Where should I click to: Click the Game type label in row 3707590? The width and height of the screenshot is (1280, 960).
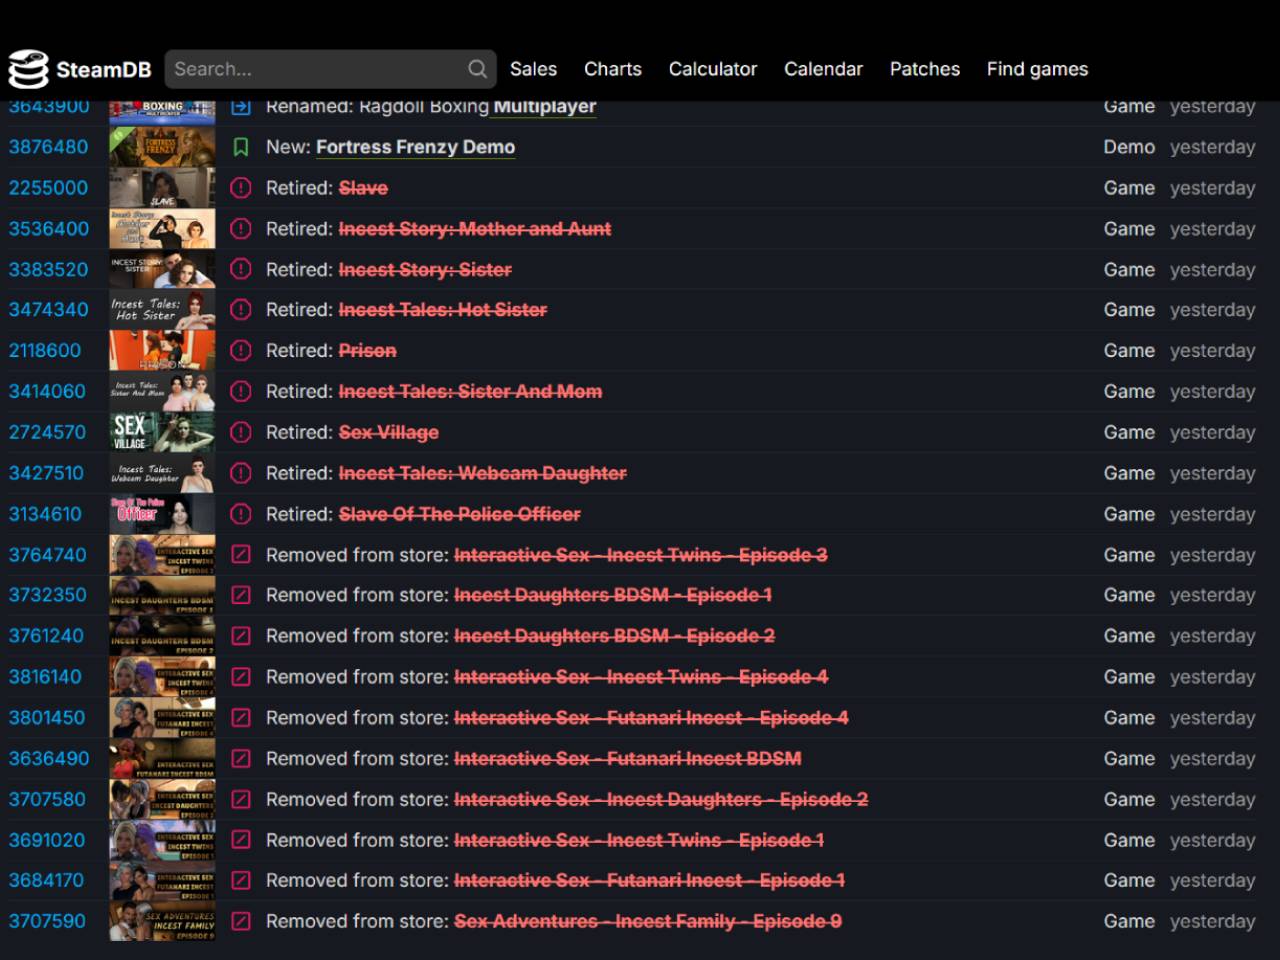(x=1129, y=922)
